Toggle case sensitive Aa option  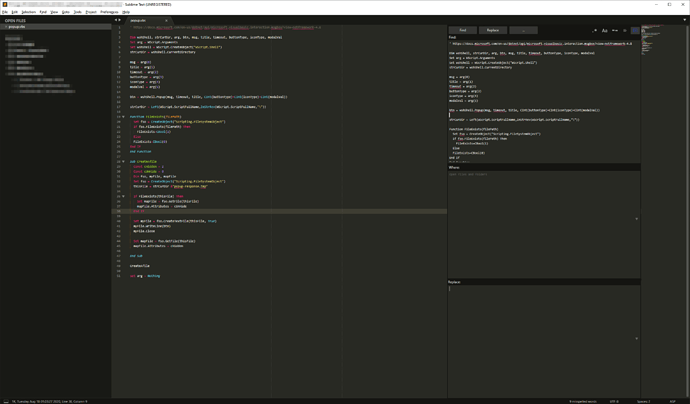605,30
